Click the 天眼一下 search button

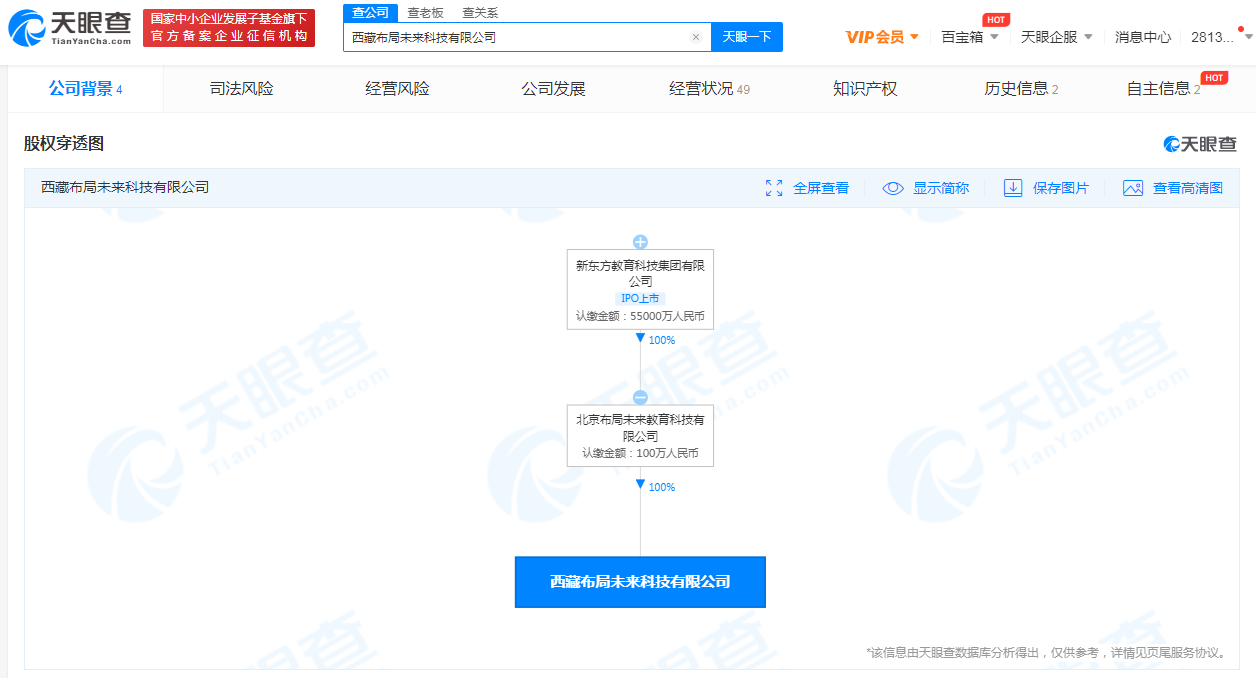pos(747,37)
